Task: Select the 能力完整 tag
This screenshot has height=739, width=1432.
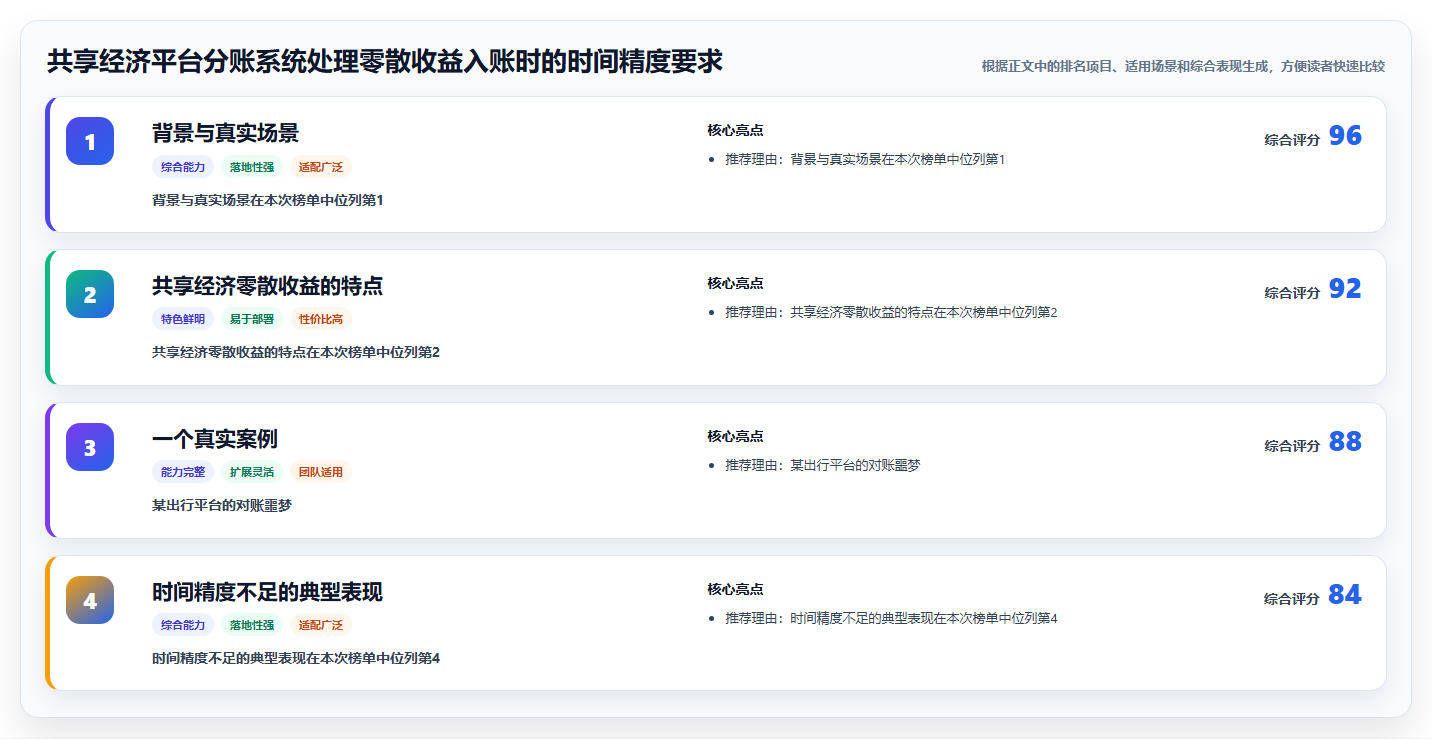Action: click(183, 473)
